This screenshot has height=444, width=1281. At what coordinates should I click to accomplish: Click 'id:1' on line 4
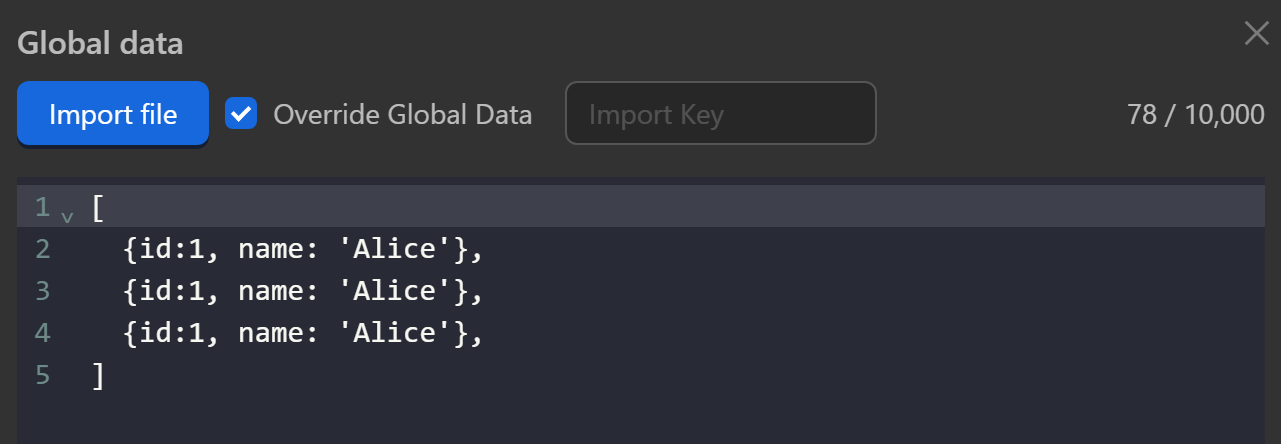pos(175,333)
